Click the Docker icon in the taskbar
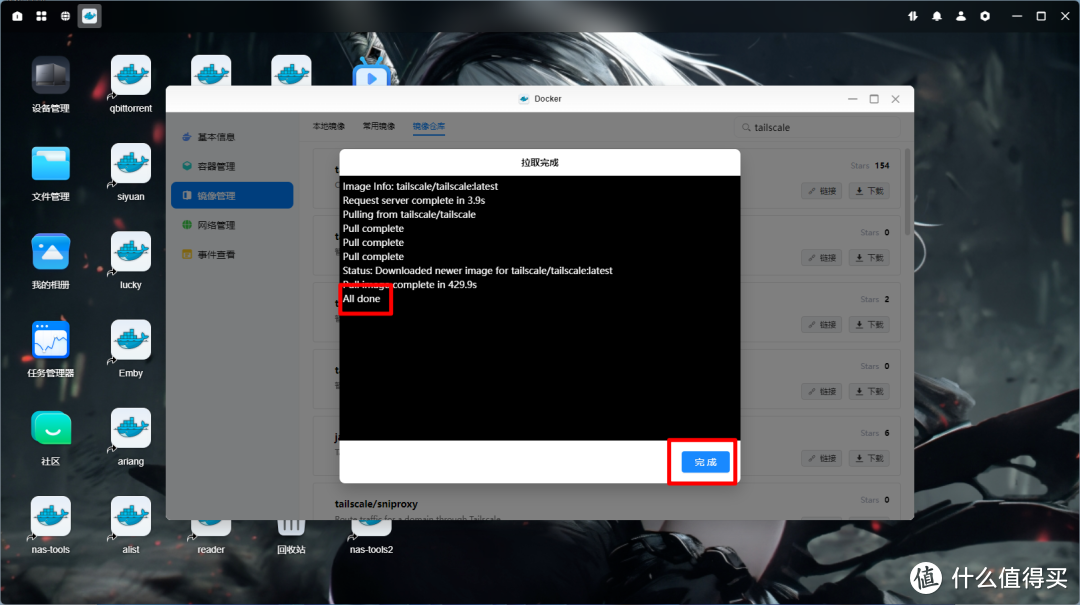The image size is (1080, 605). [90, 16]
